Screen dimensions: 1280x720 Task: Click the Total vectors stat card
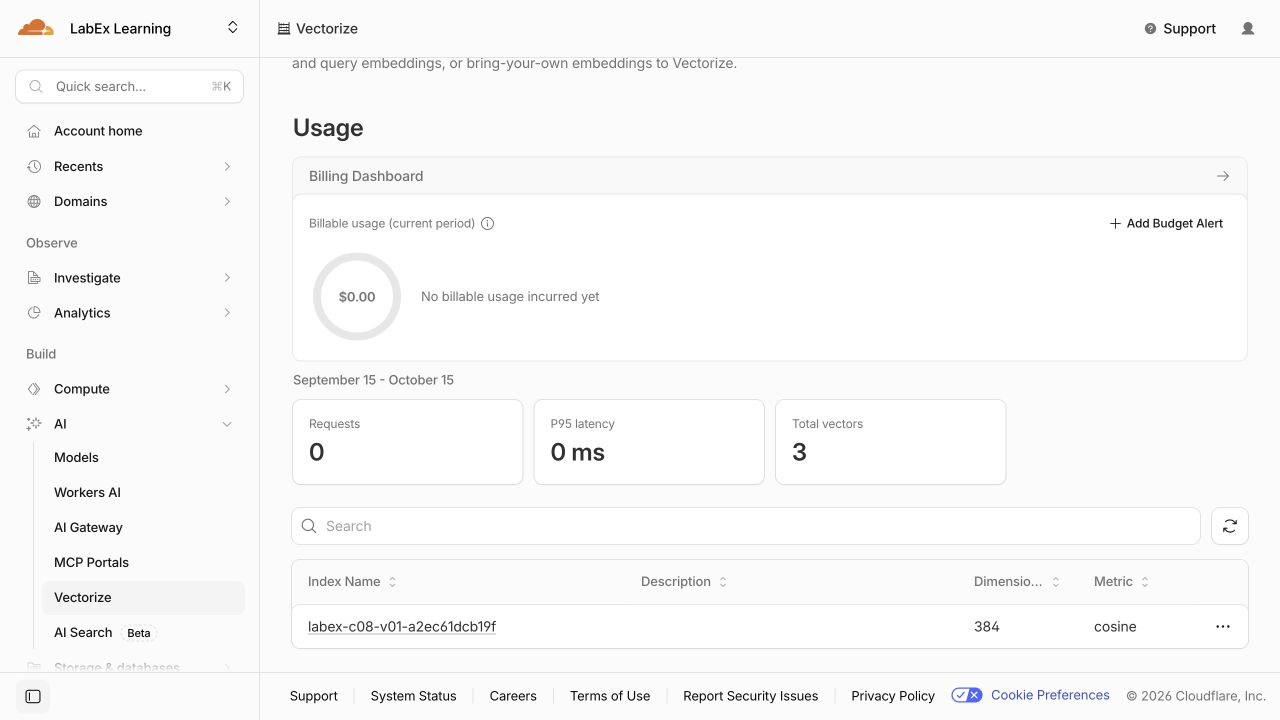891,442
